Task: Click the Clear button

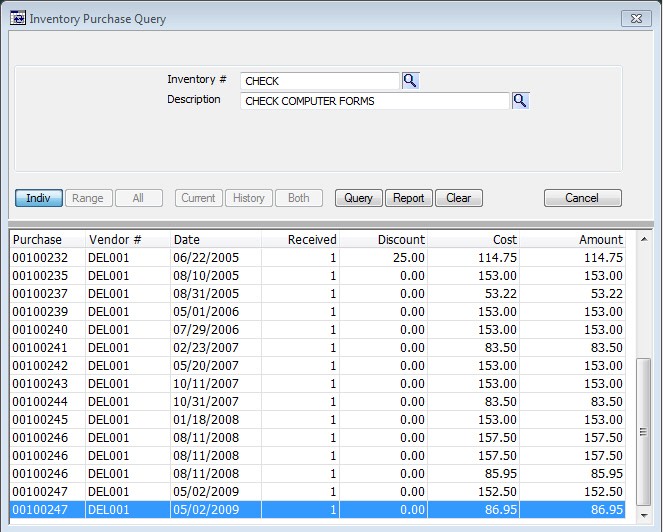Action: point(459,198)
